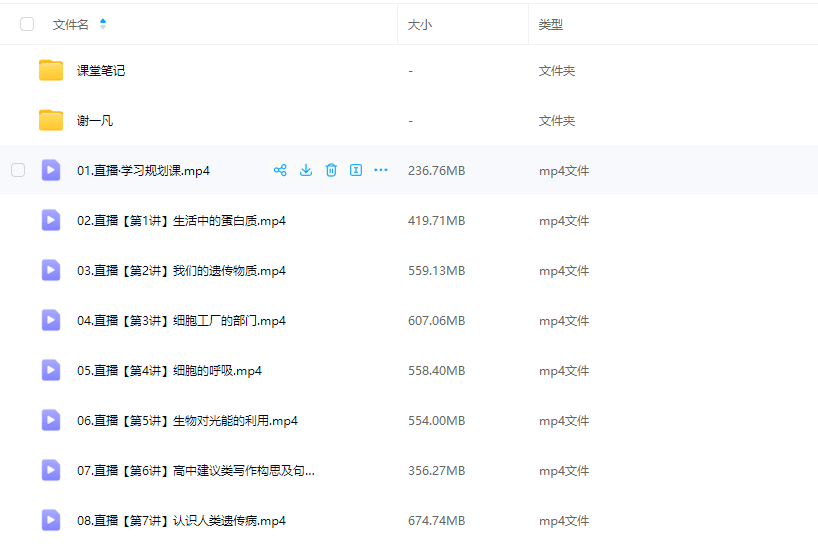
Task: Click the 谢一凡 folder icon
Action: 51,120
